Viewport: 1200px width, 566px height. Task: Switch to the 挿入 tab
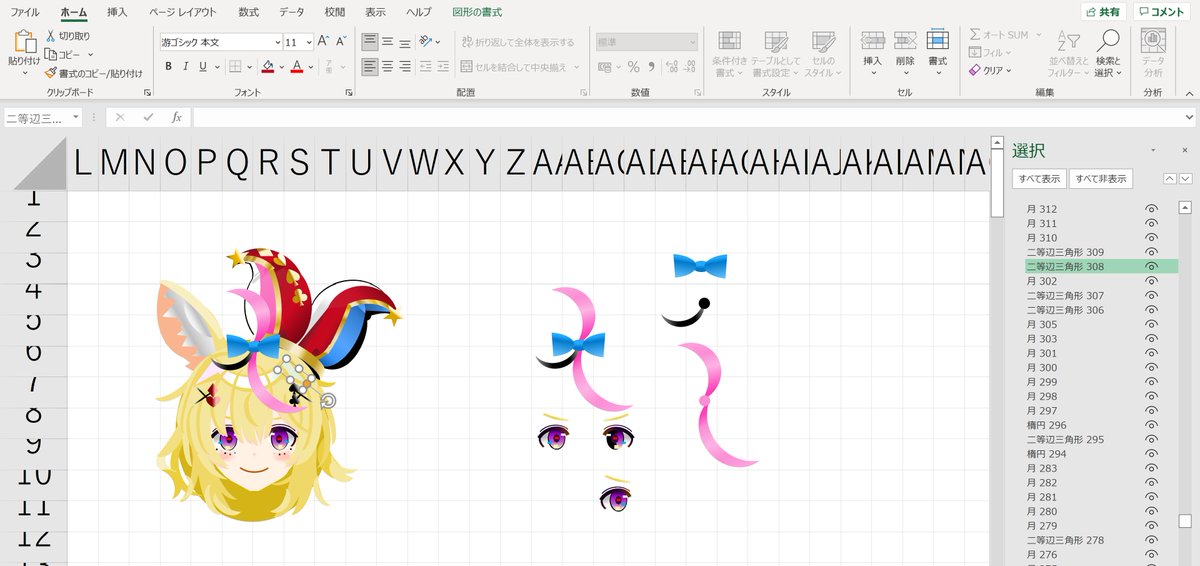coord(117,12)
